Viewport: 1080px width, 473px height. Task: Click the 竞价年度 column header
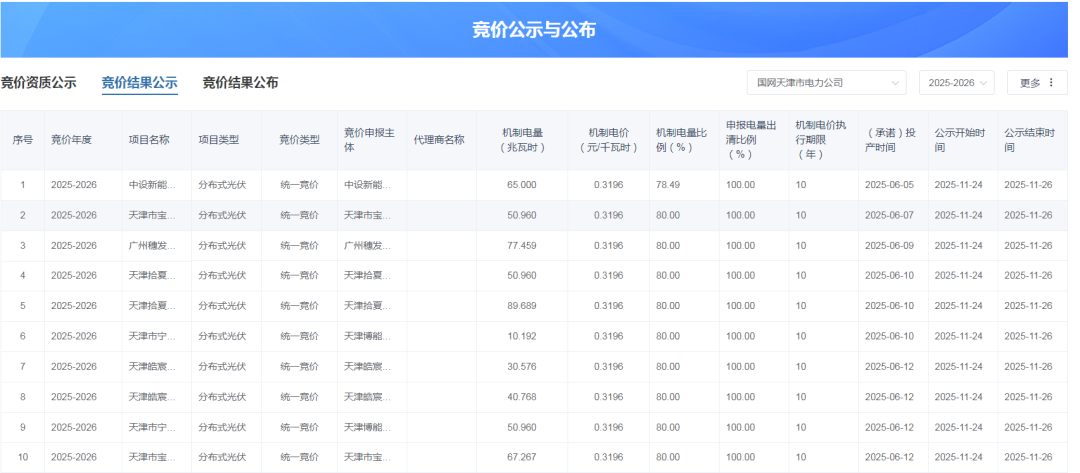click(72, 140)
